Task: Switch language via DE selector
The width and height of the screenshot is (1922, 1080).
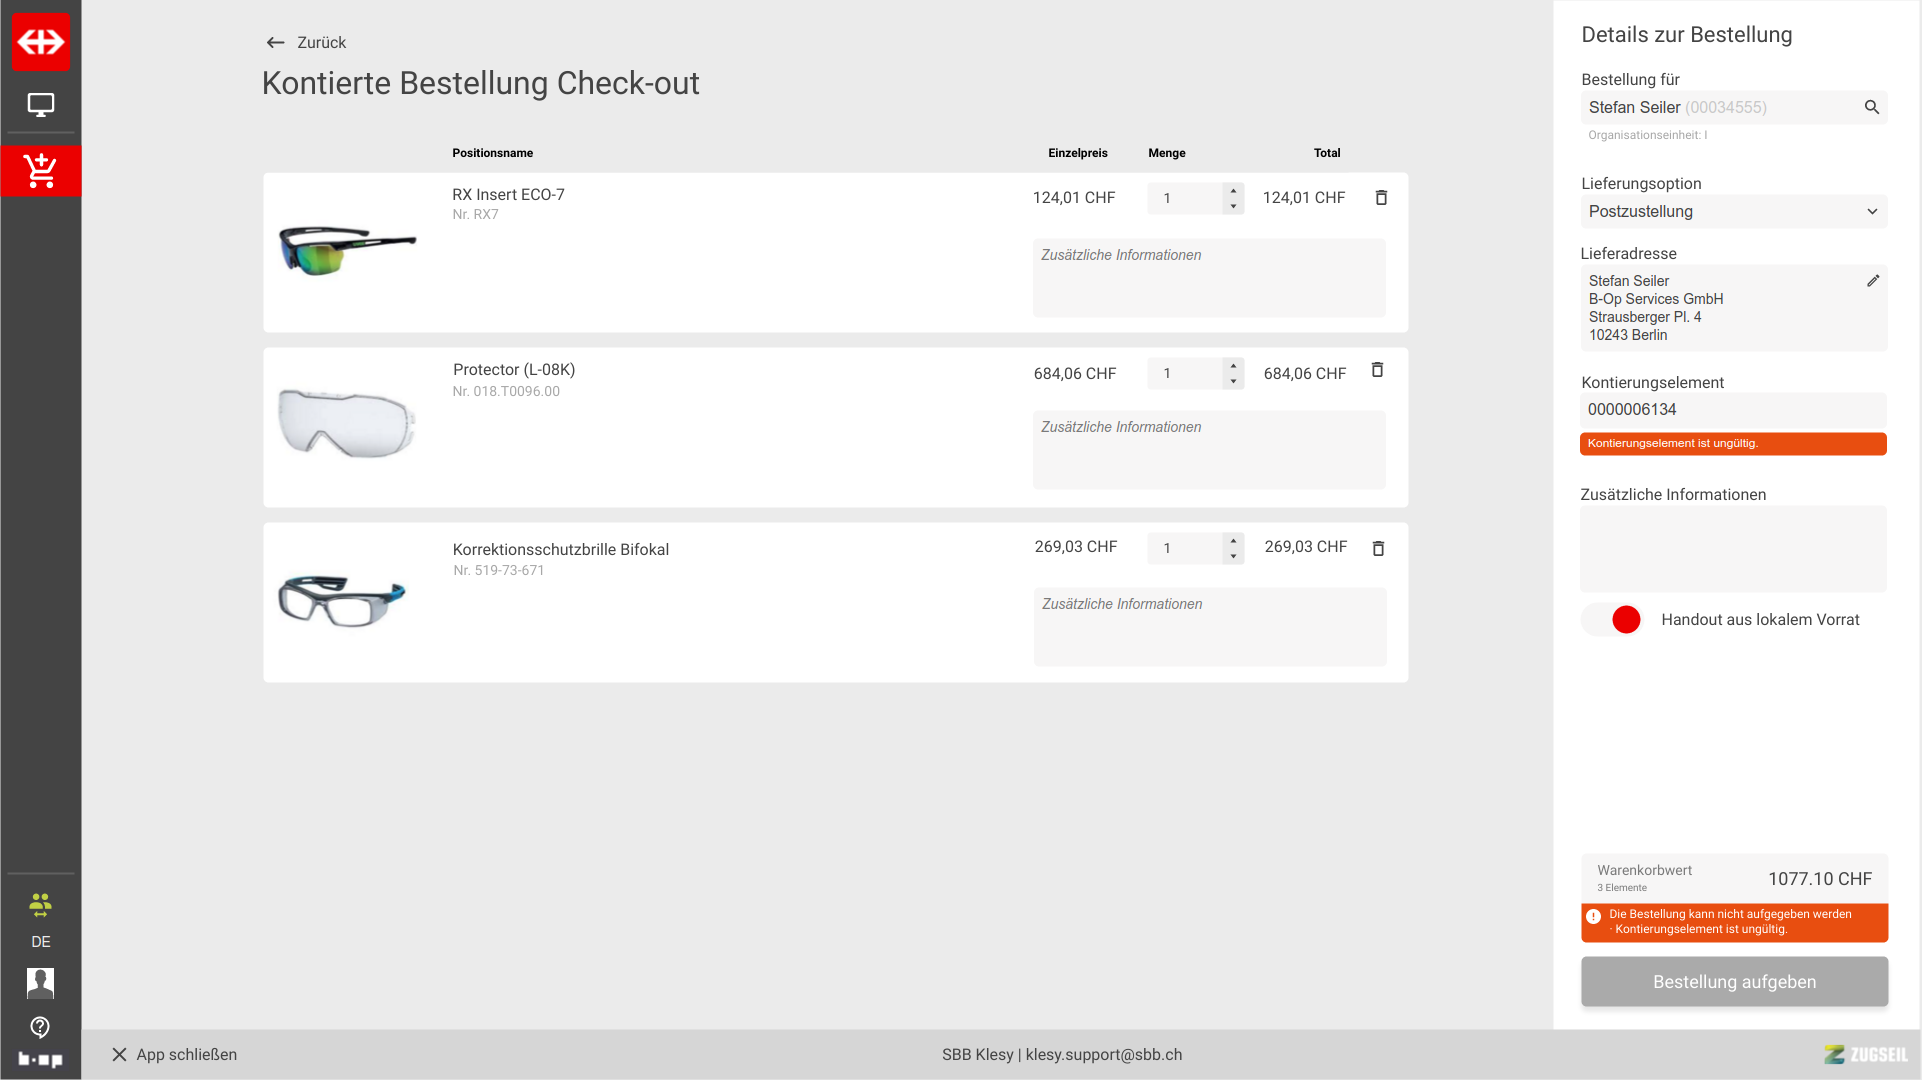Action: coord(40,942)
